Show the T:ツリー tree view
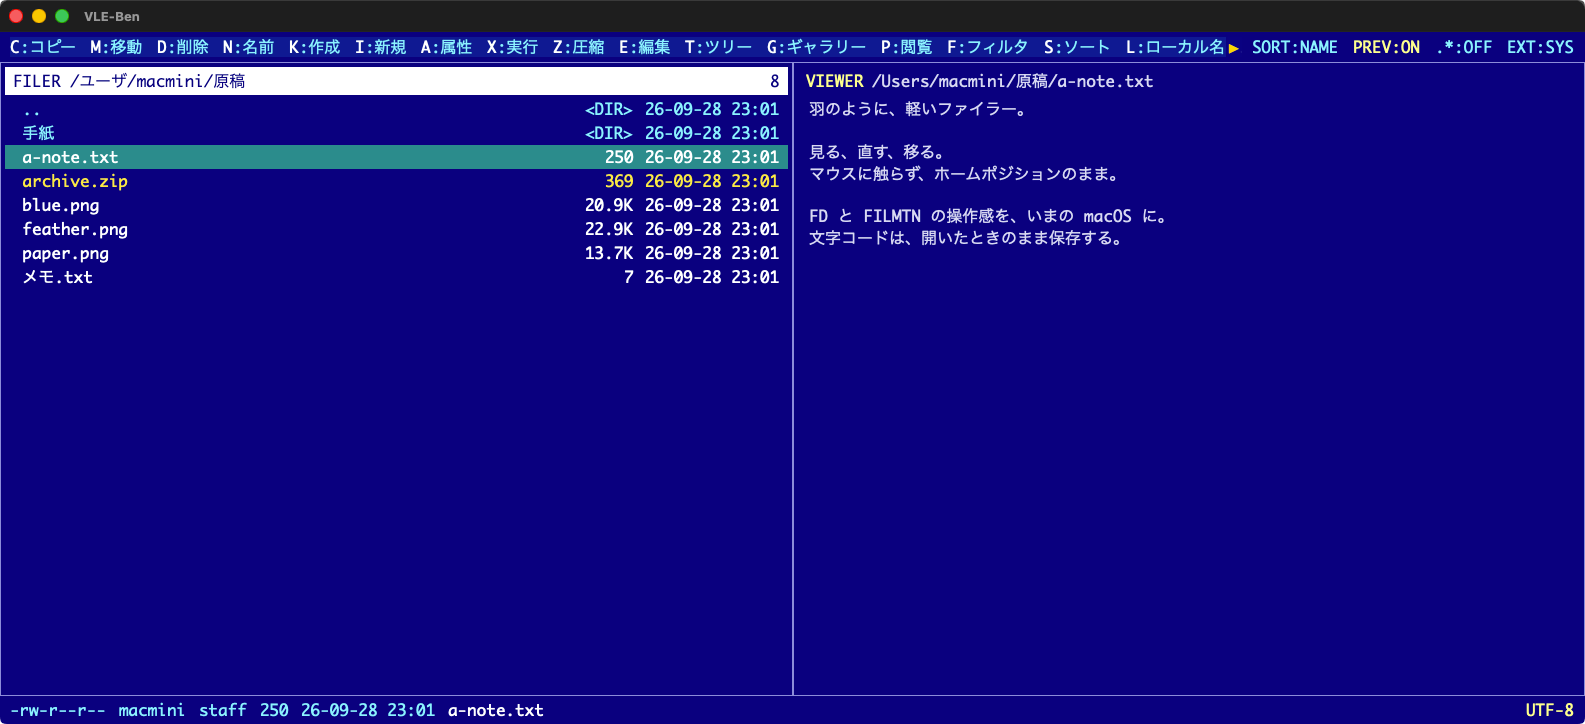Screen dimensions: 1585x724 719,47
